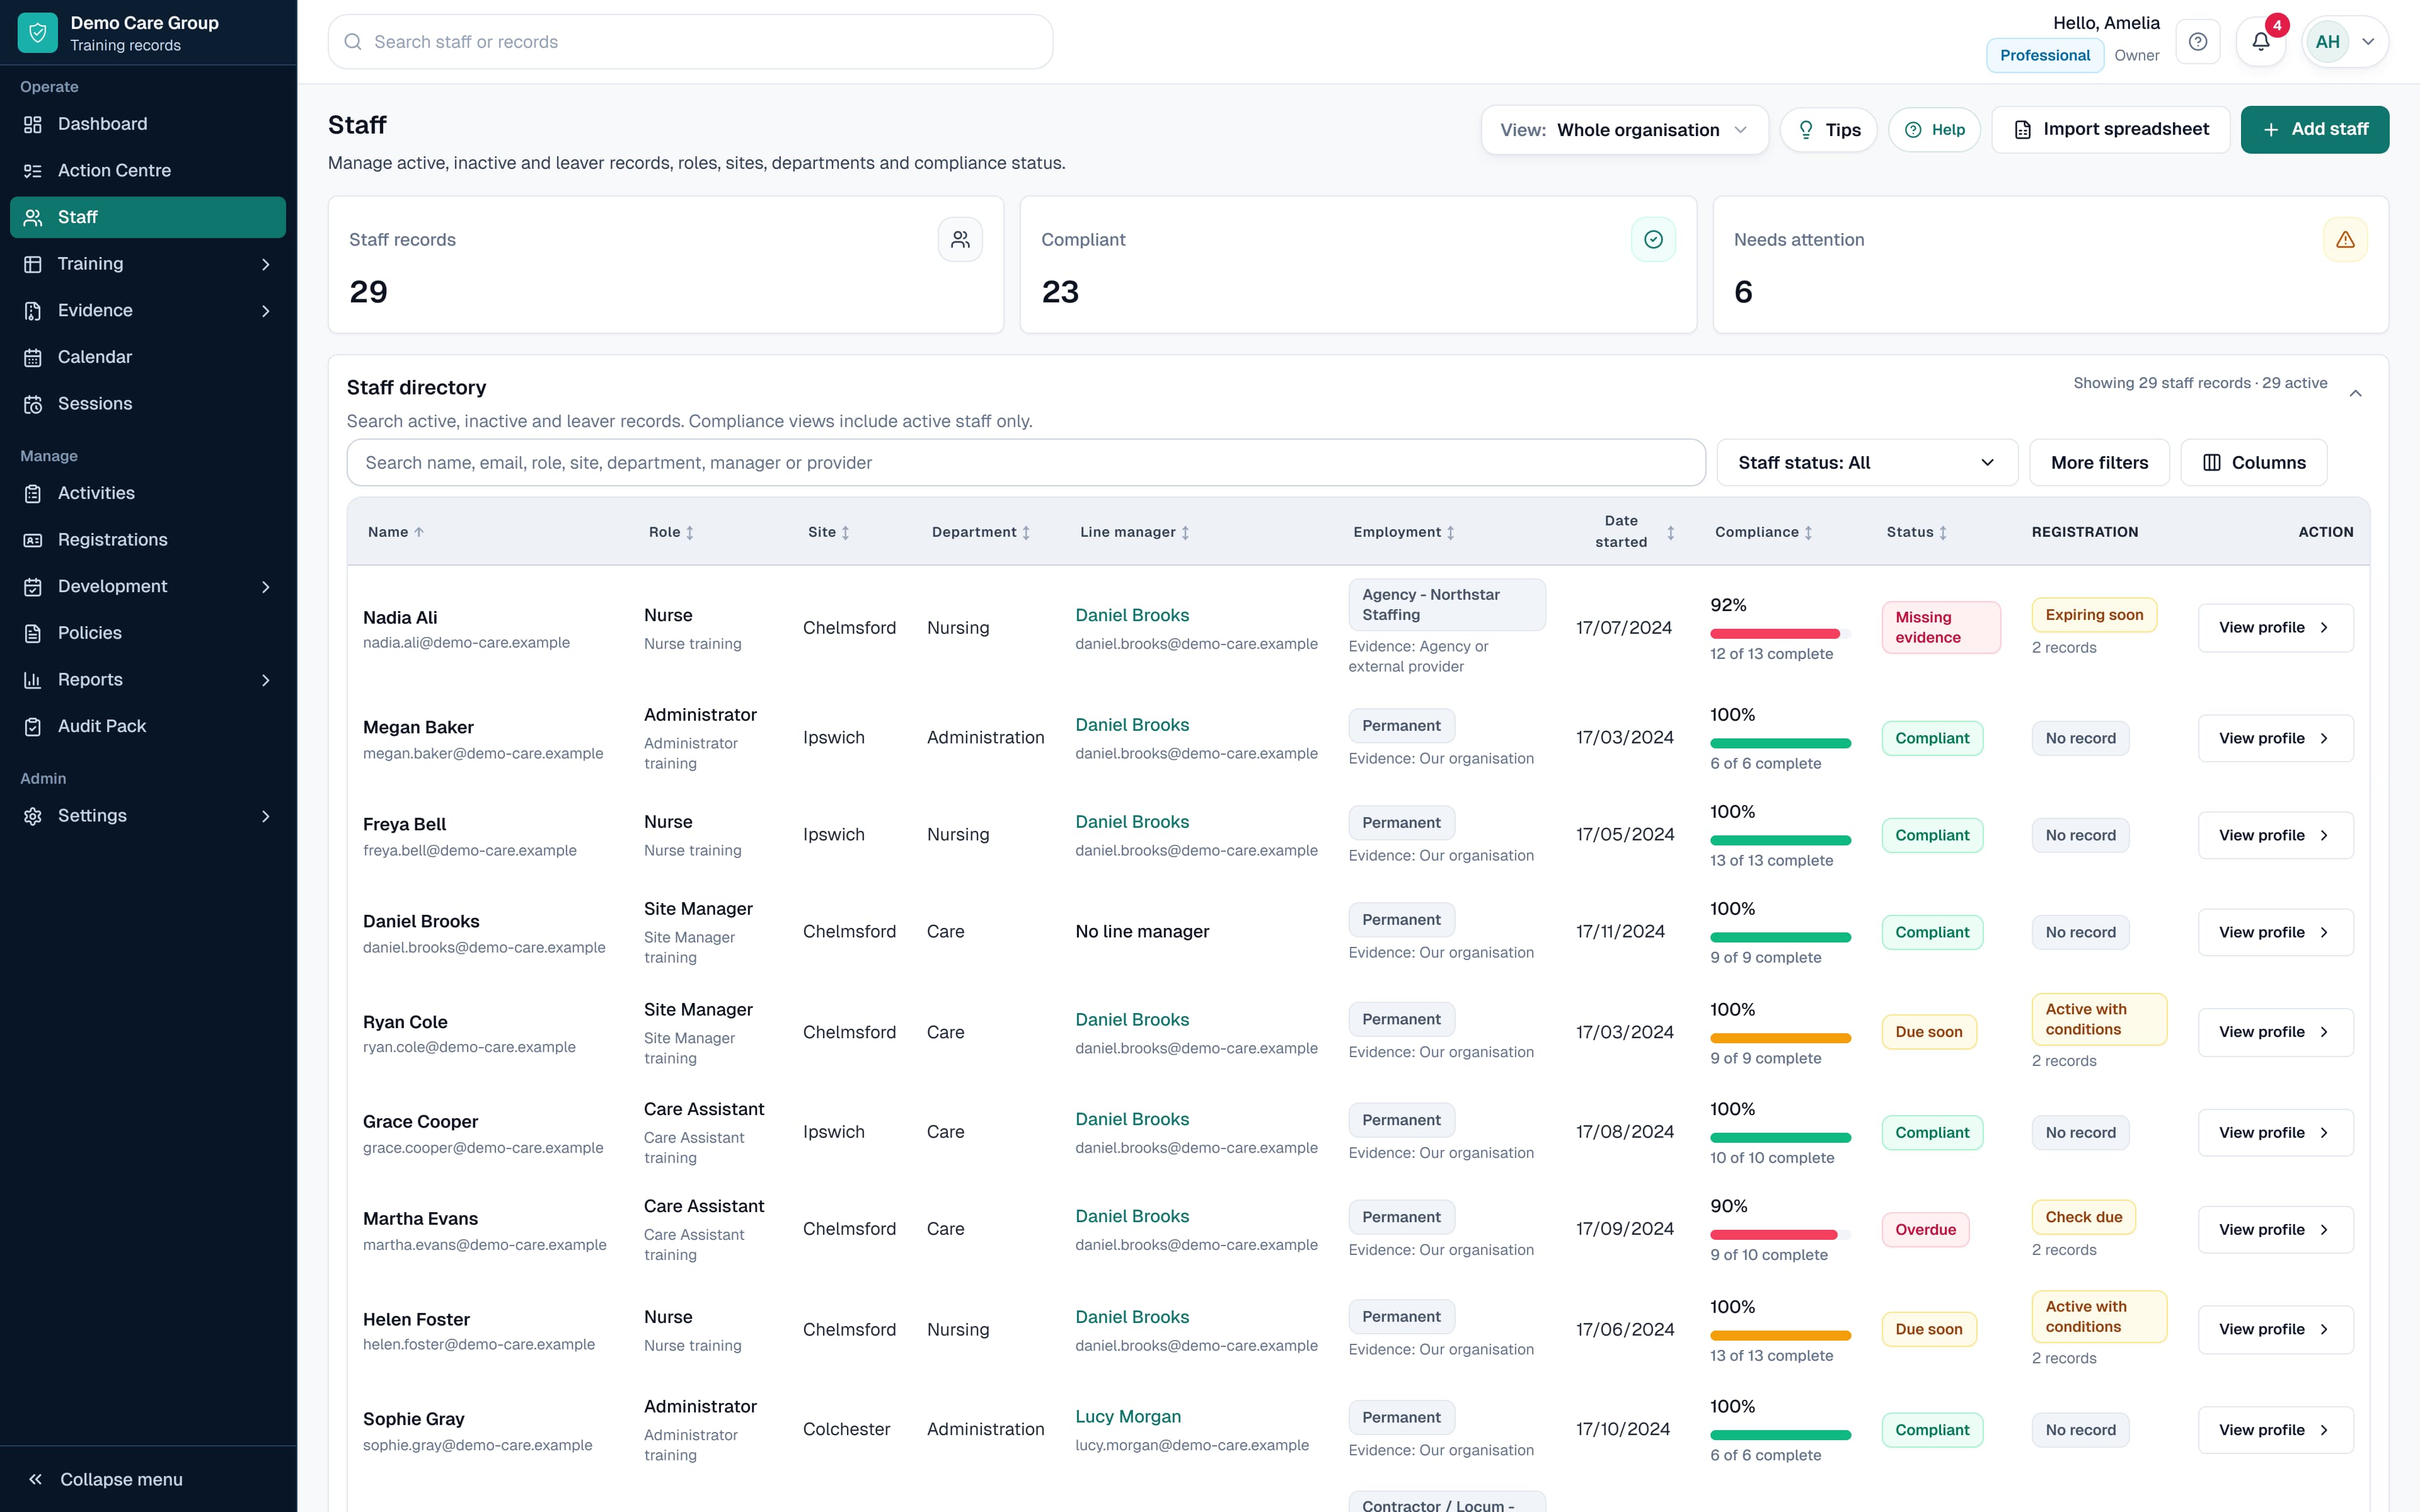Click the Add staff button
This screenshot has height=1512, width=2420.
(x=2314, y=130)
